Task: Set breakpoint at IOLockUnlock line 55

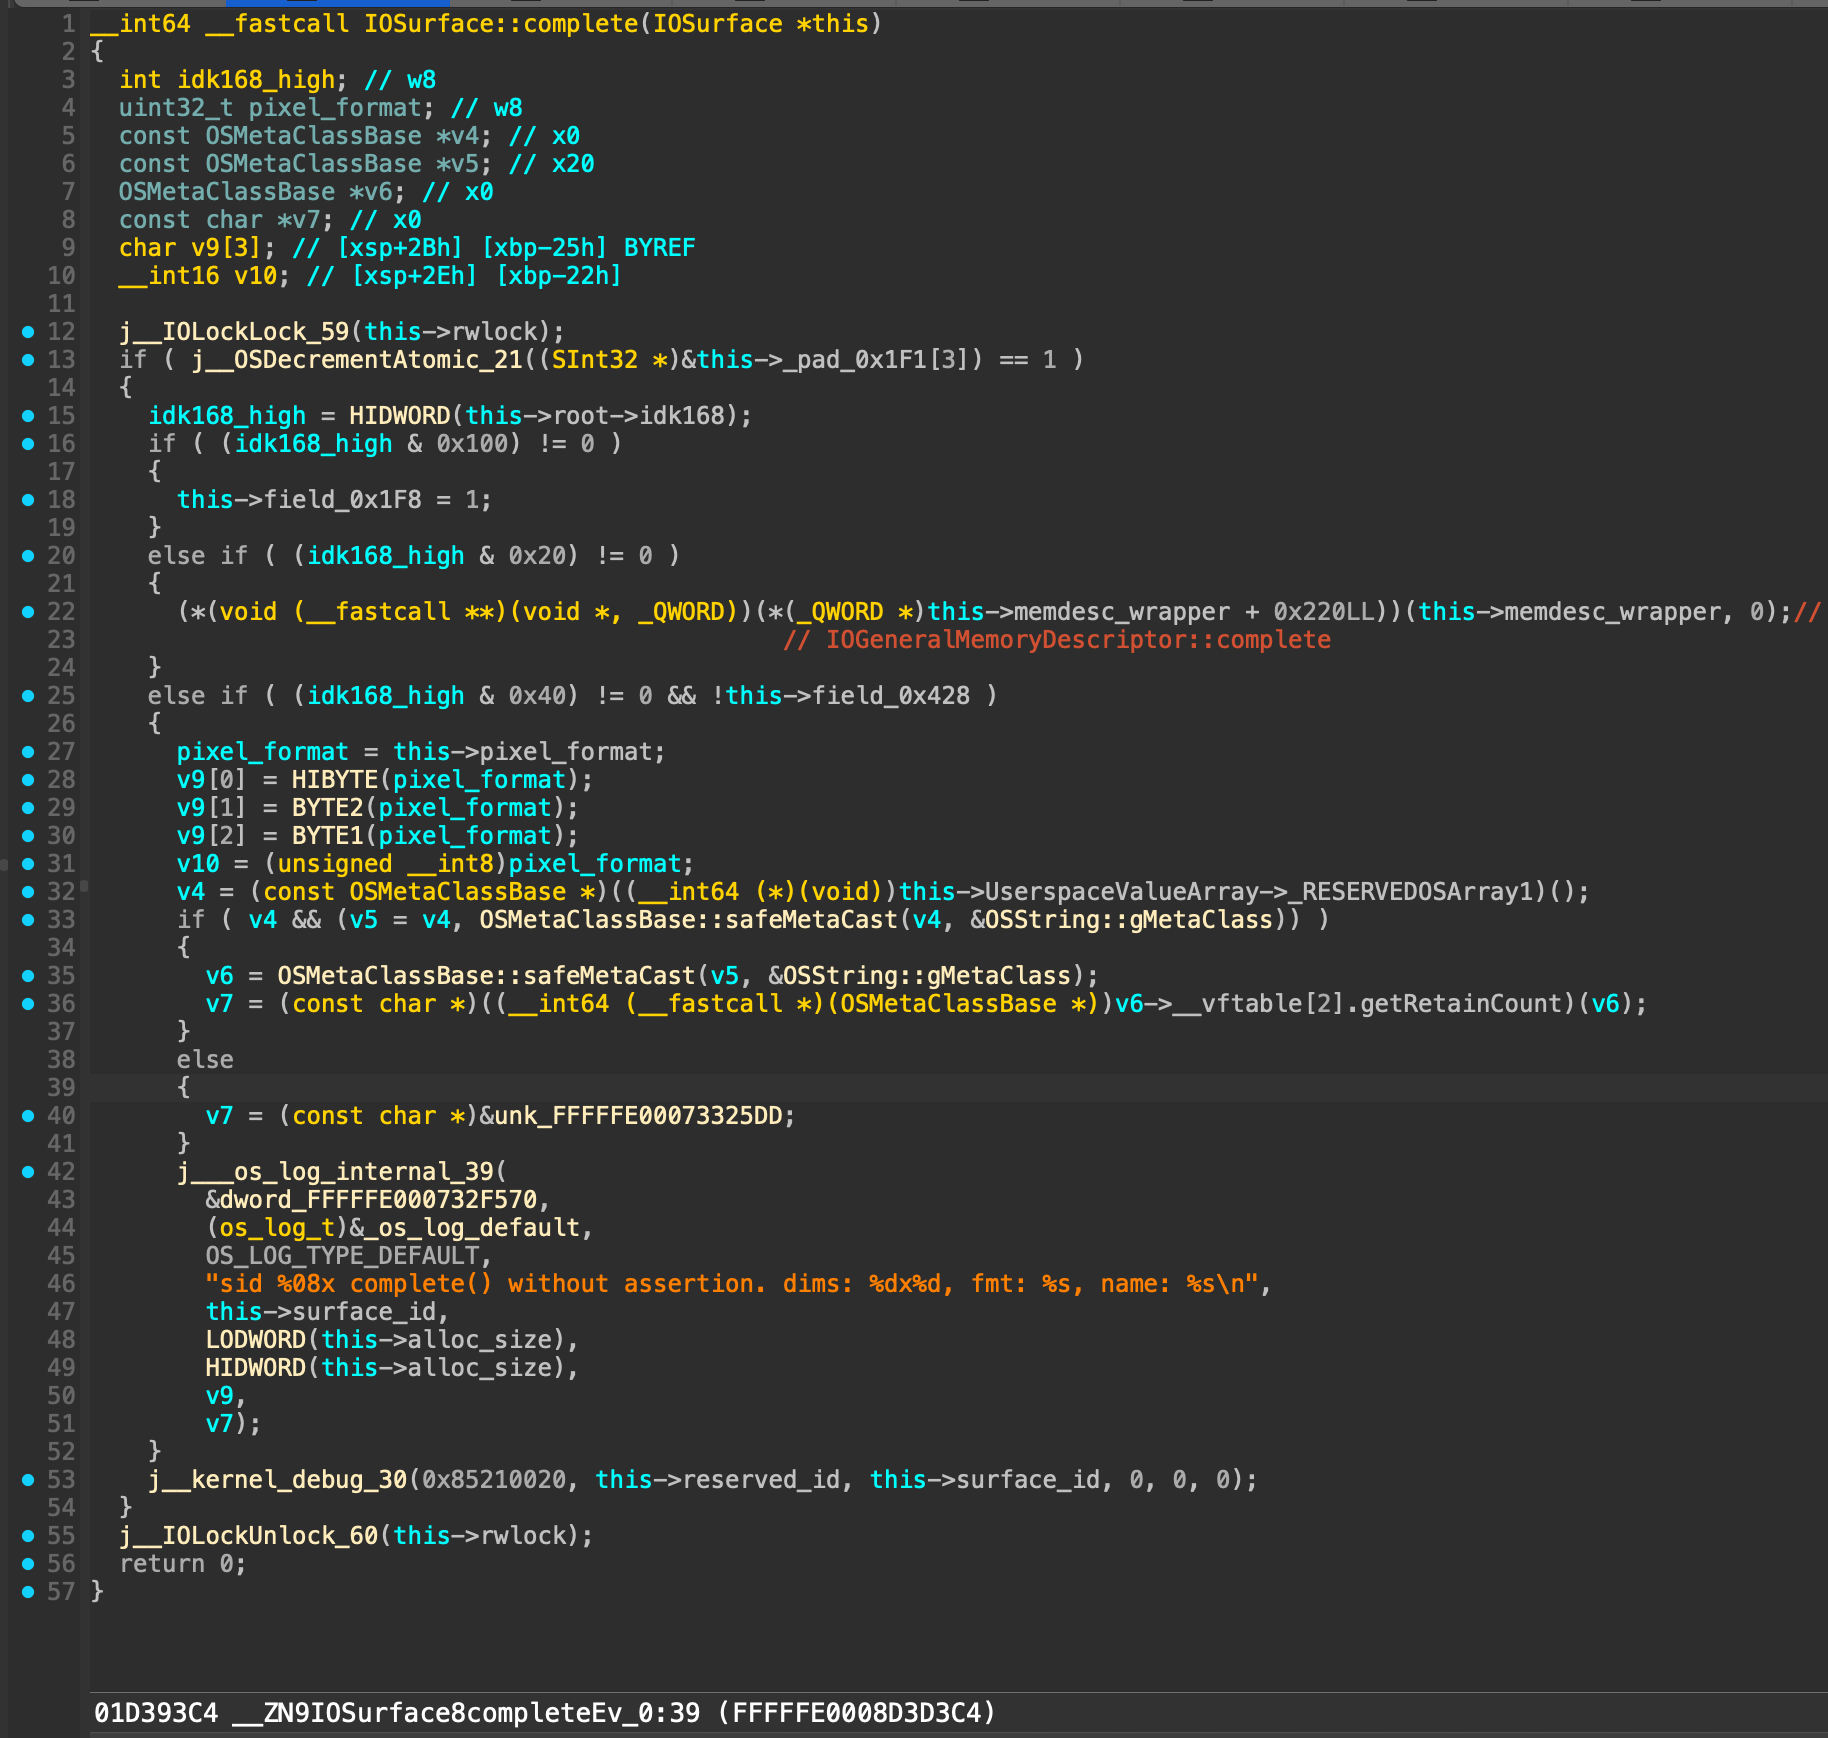Action: [x=28, y=1536]
